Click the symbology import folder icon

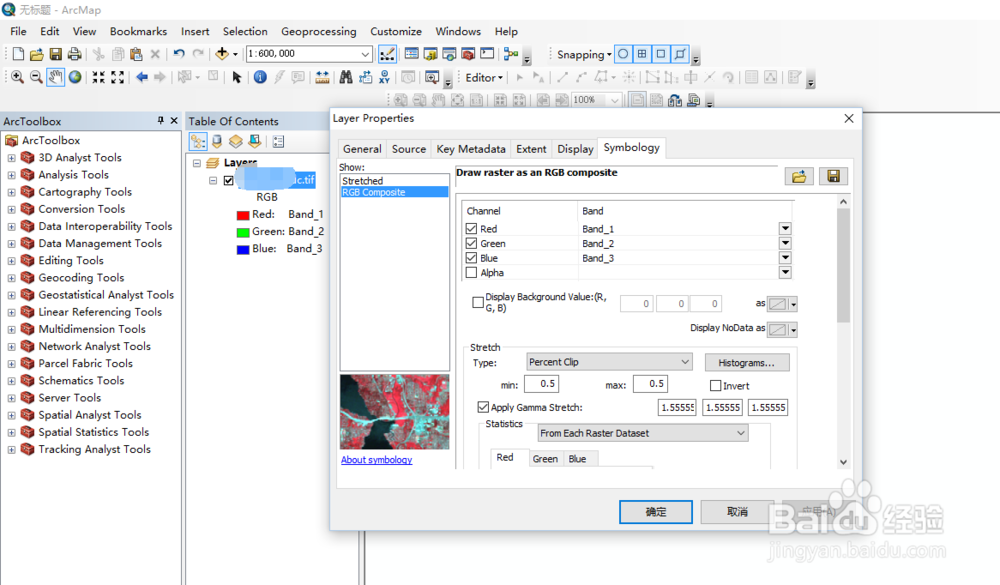click(798, 176)
